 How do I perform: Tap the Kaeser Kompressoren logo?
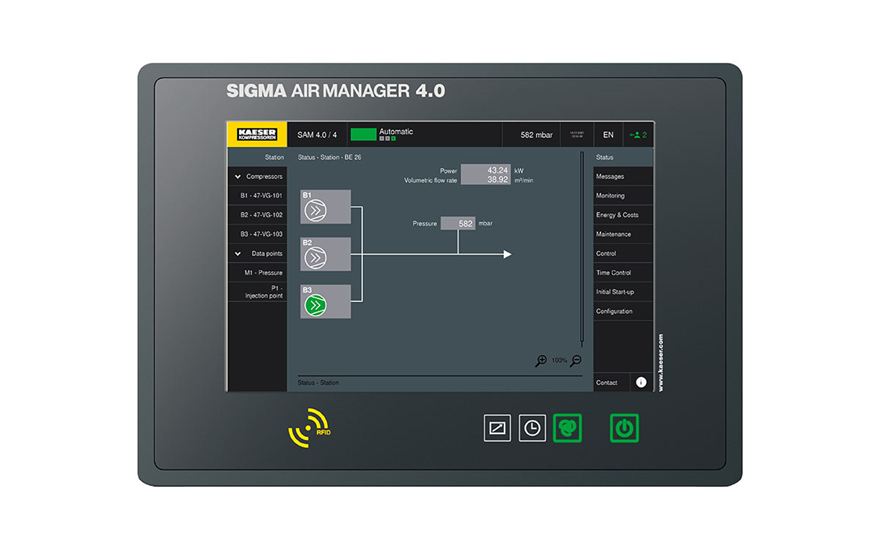[x=257, y=135]
